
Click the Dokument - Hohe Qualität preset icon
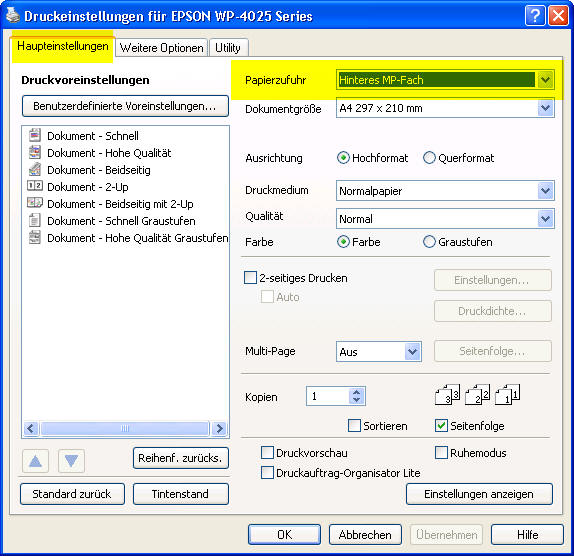tap(35, 152)
